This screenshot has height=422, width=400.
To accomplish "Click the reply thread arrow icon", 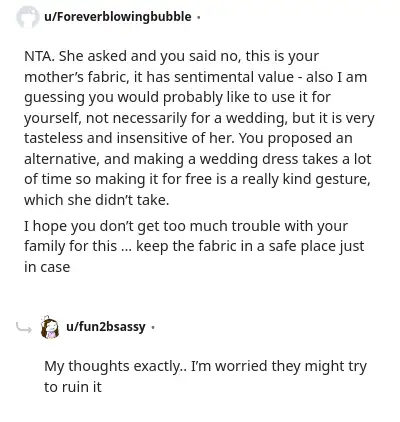I will (24, 328).
